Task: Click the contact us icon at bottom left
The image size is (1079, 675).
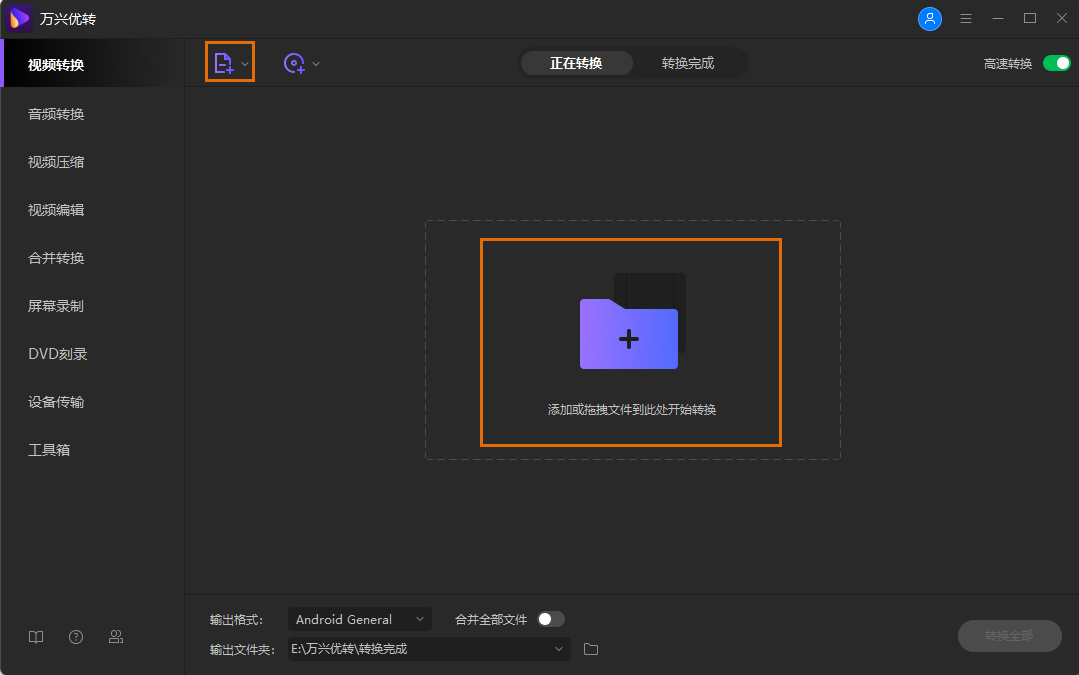Action: (116, 636)
